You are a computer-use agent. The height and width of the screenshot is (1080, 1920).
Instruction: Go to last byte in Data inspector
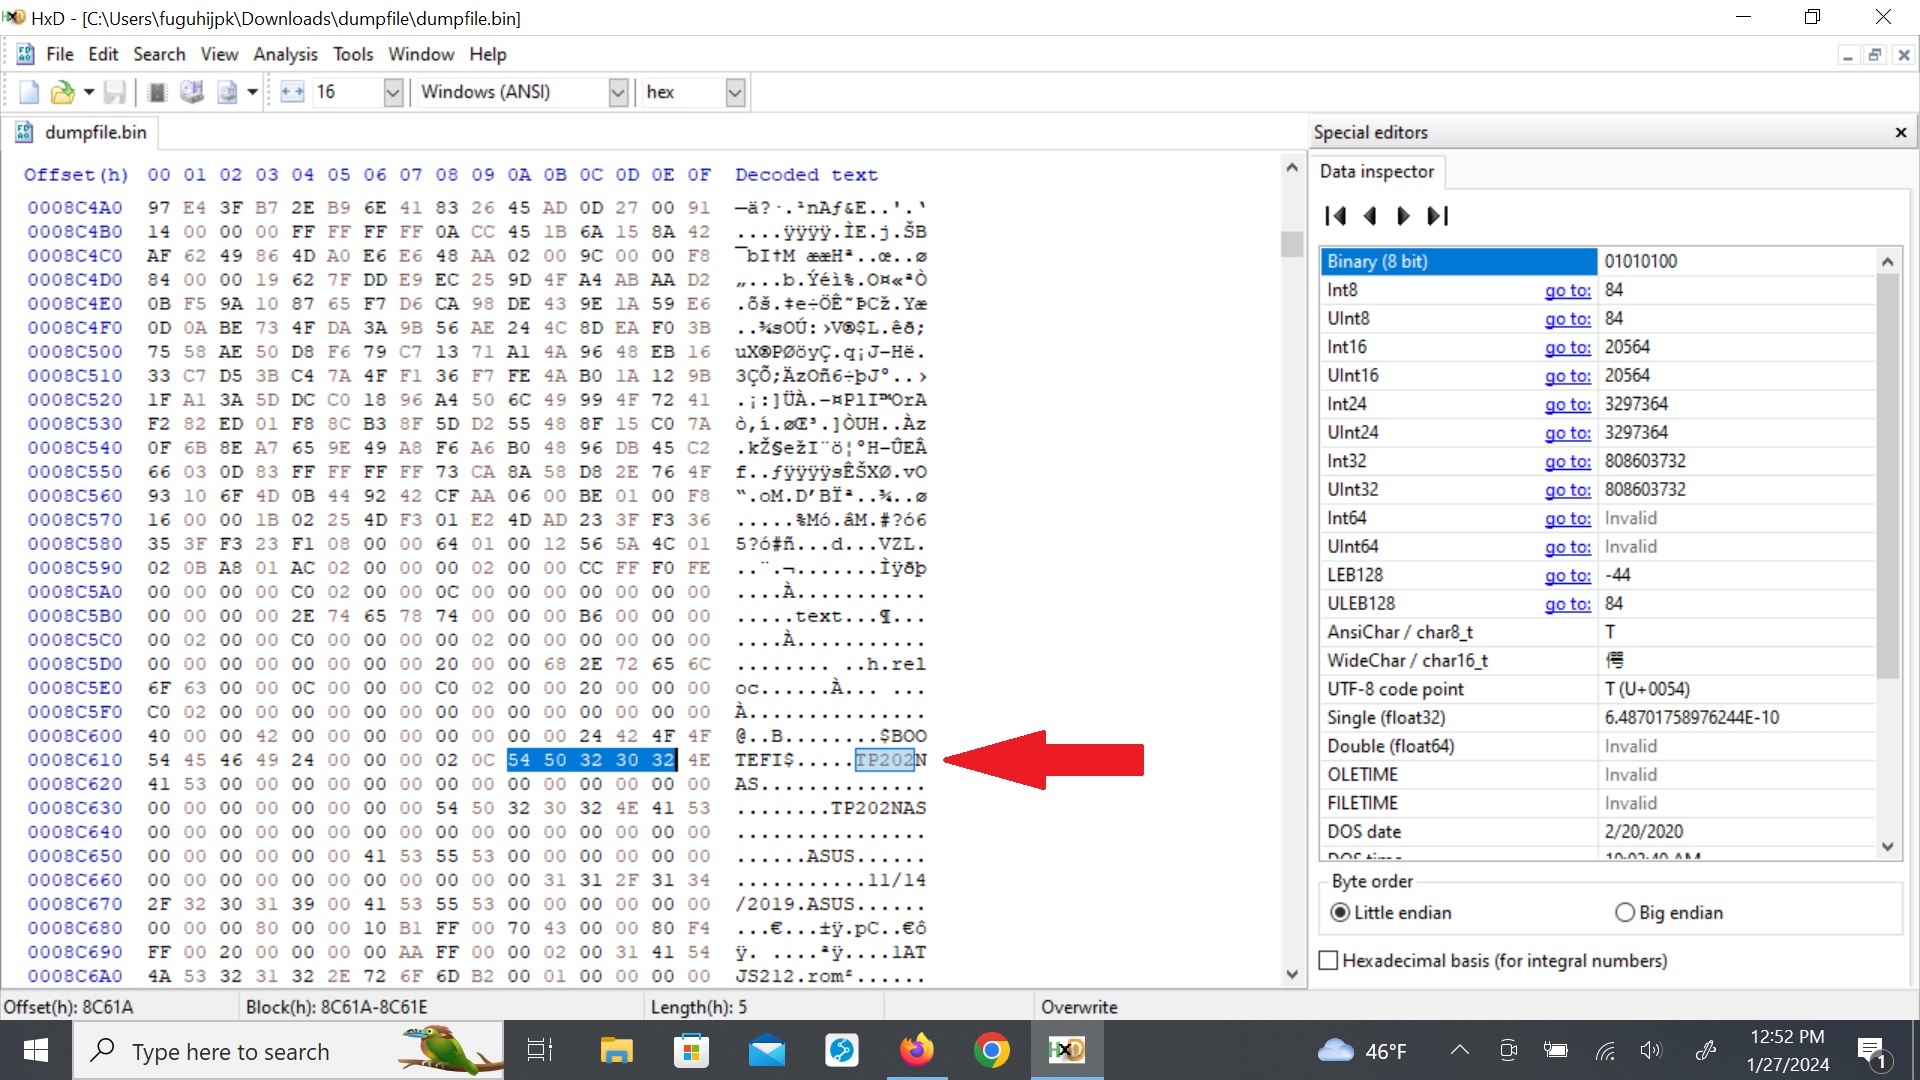coord(1438,216)
